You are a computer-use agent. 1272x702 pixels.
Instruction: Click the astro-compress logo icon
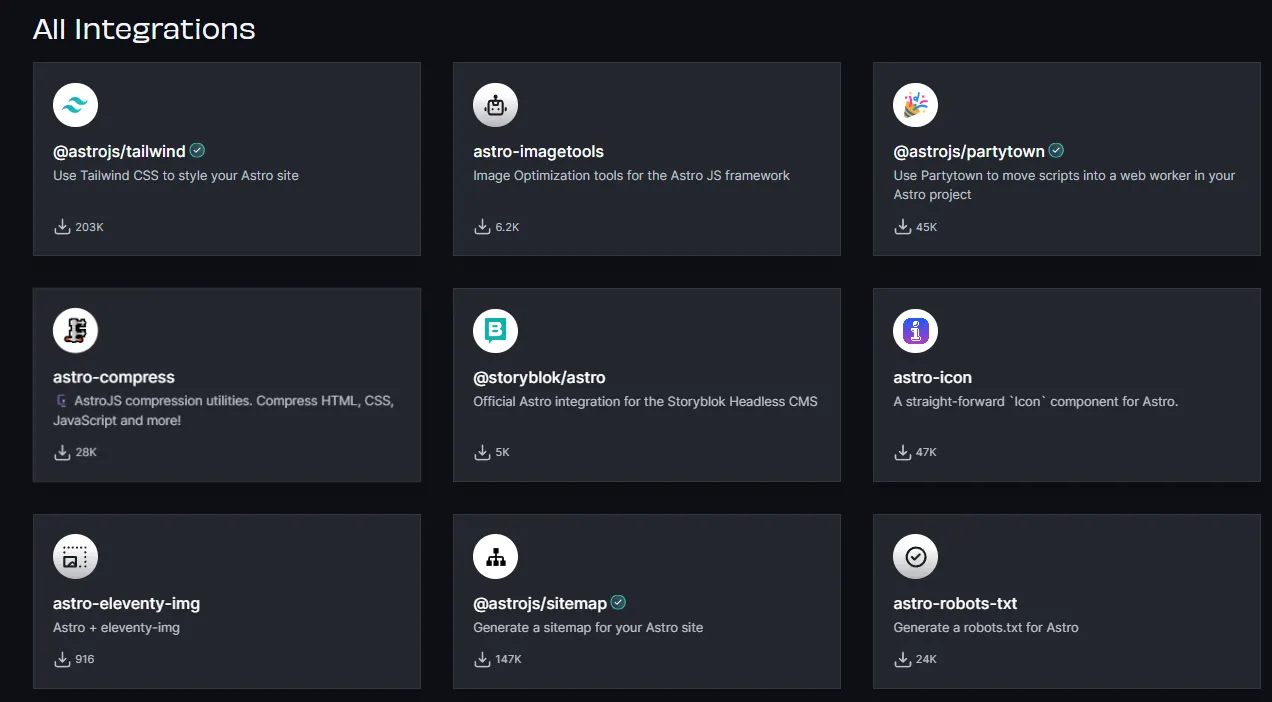click(x=75, y=331)
